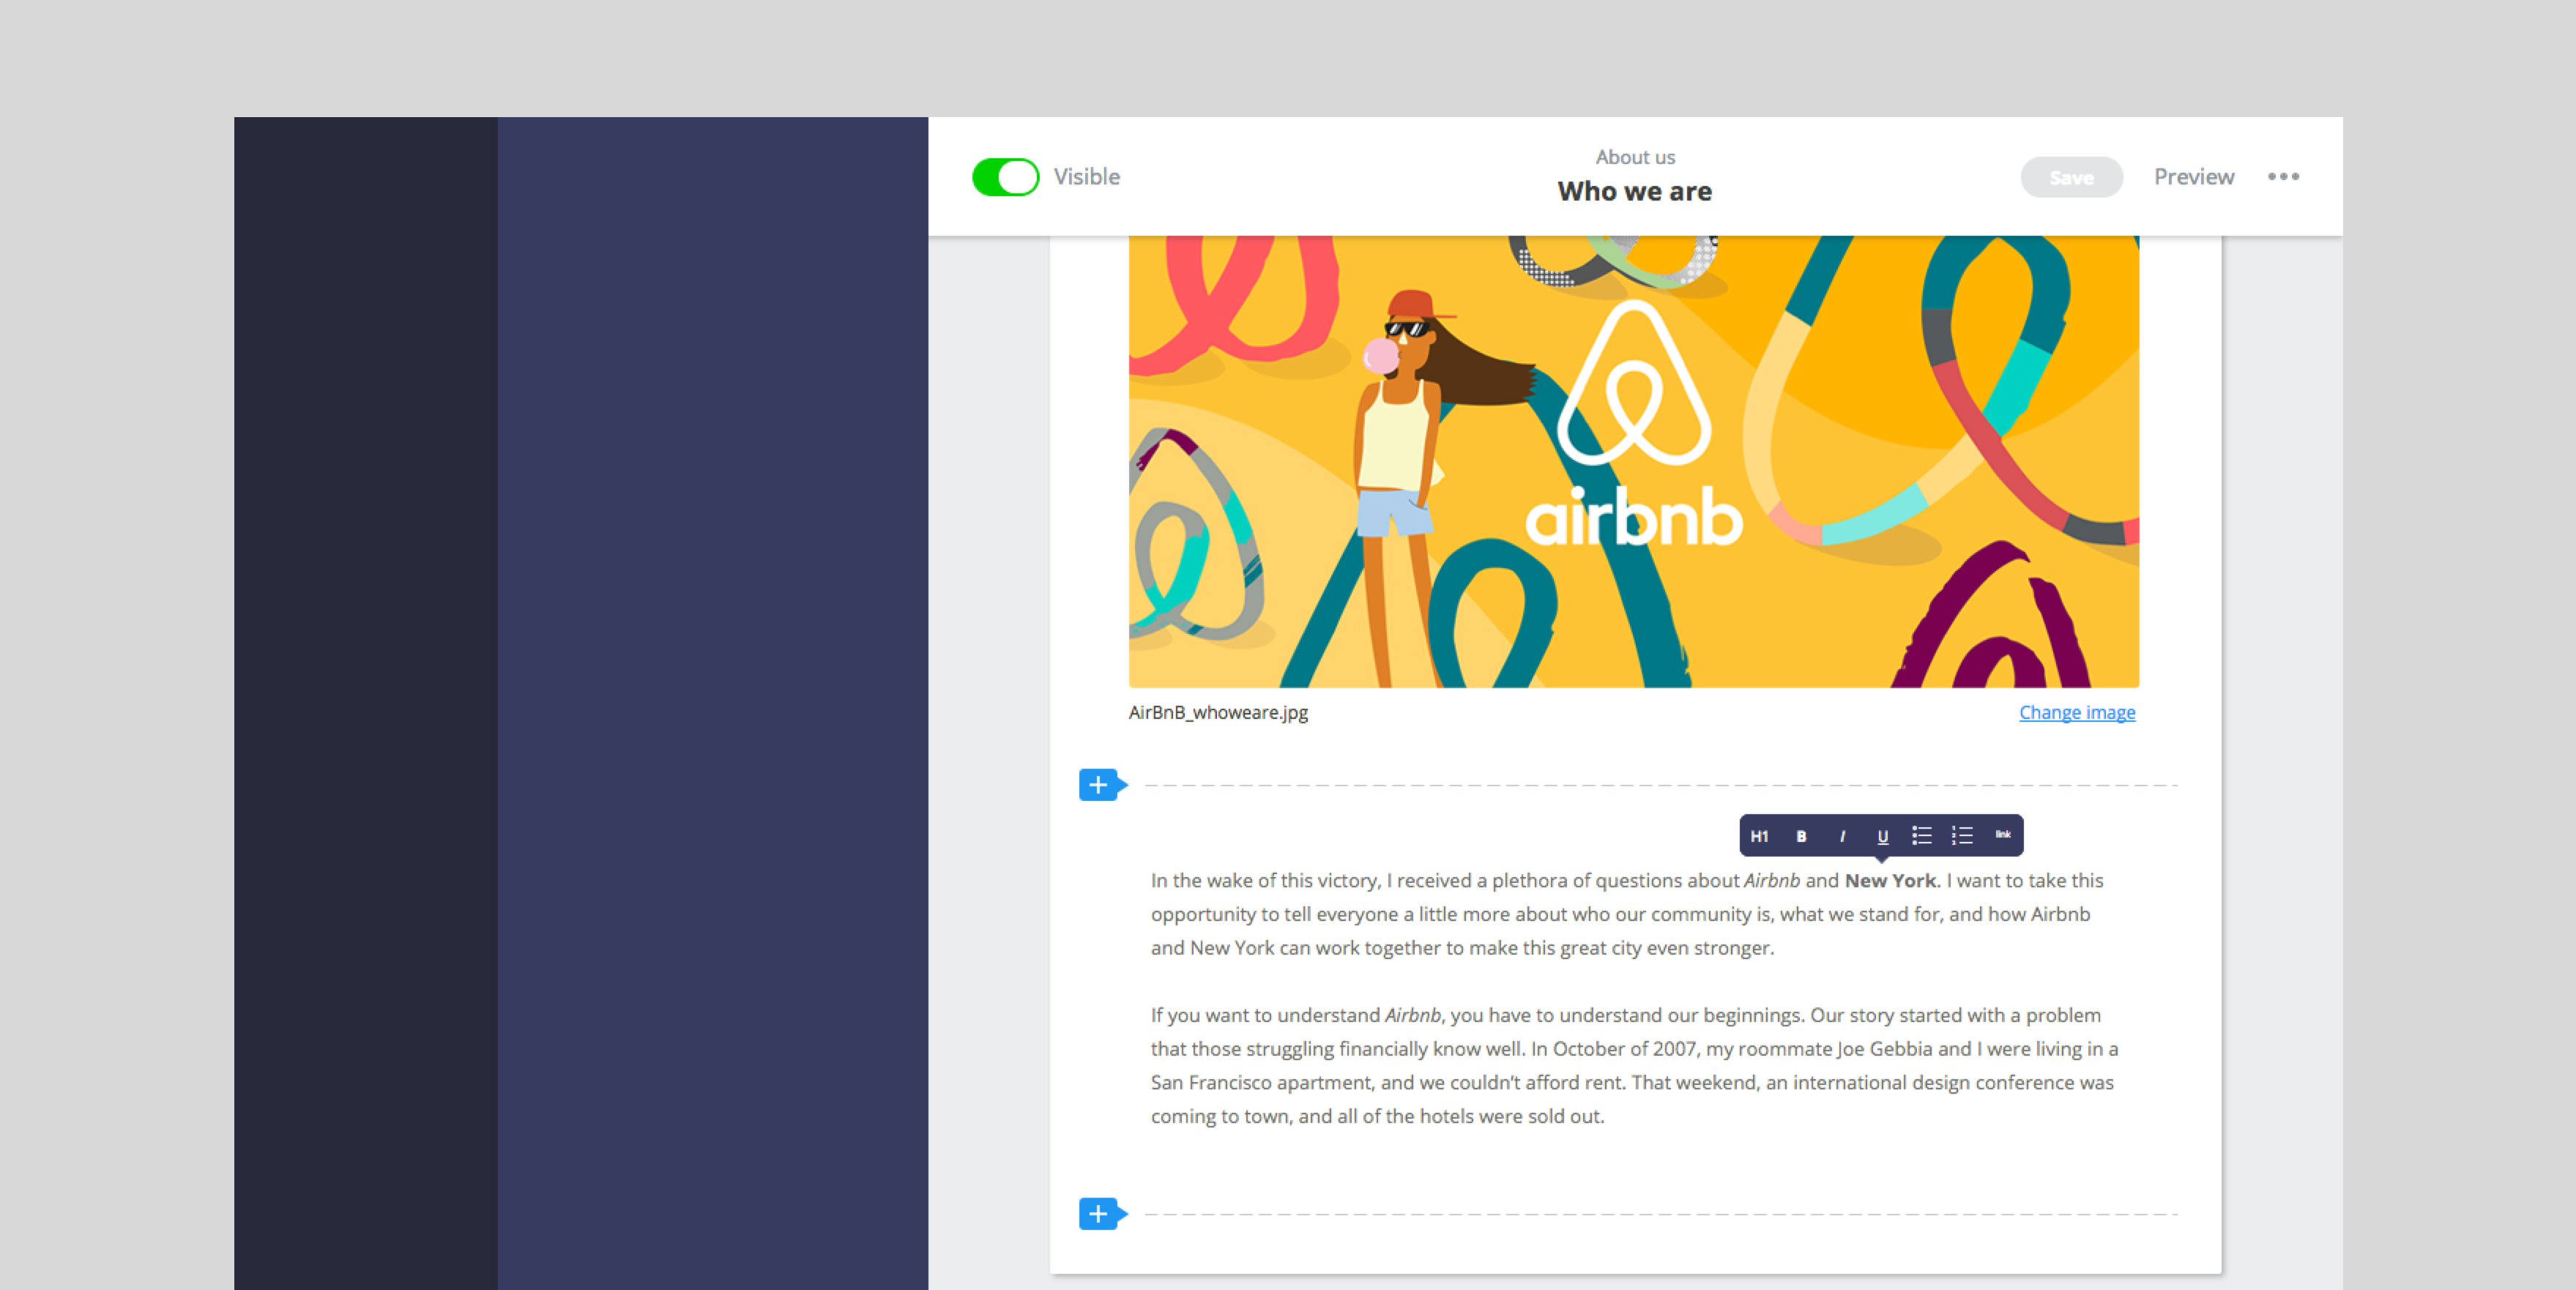This screenshot has height=1290, width=2576.
Task: Click the bold 'New York' text
Action: (1890, 880)
